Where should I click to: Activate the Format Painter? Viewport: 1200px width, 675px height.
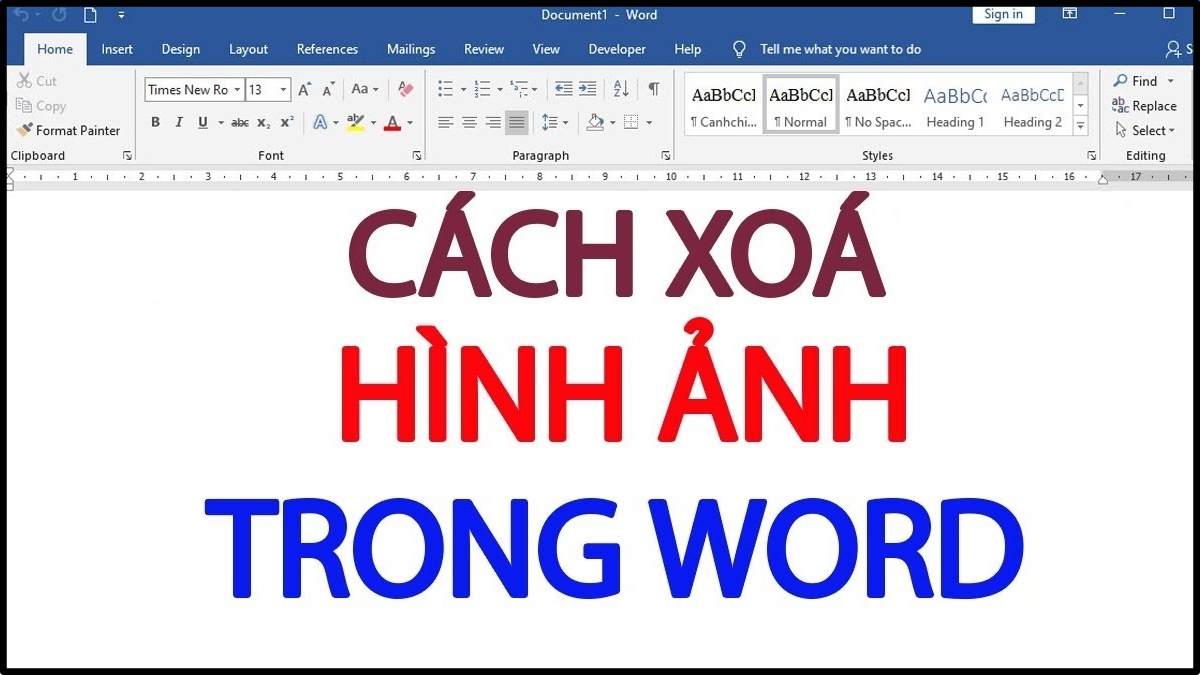(68, 130)
